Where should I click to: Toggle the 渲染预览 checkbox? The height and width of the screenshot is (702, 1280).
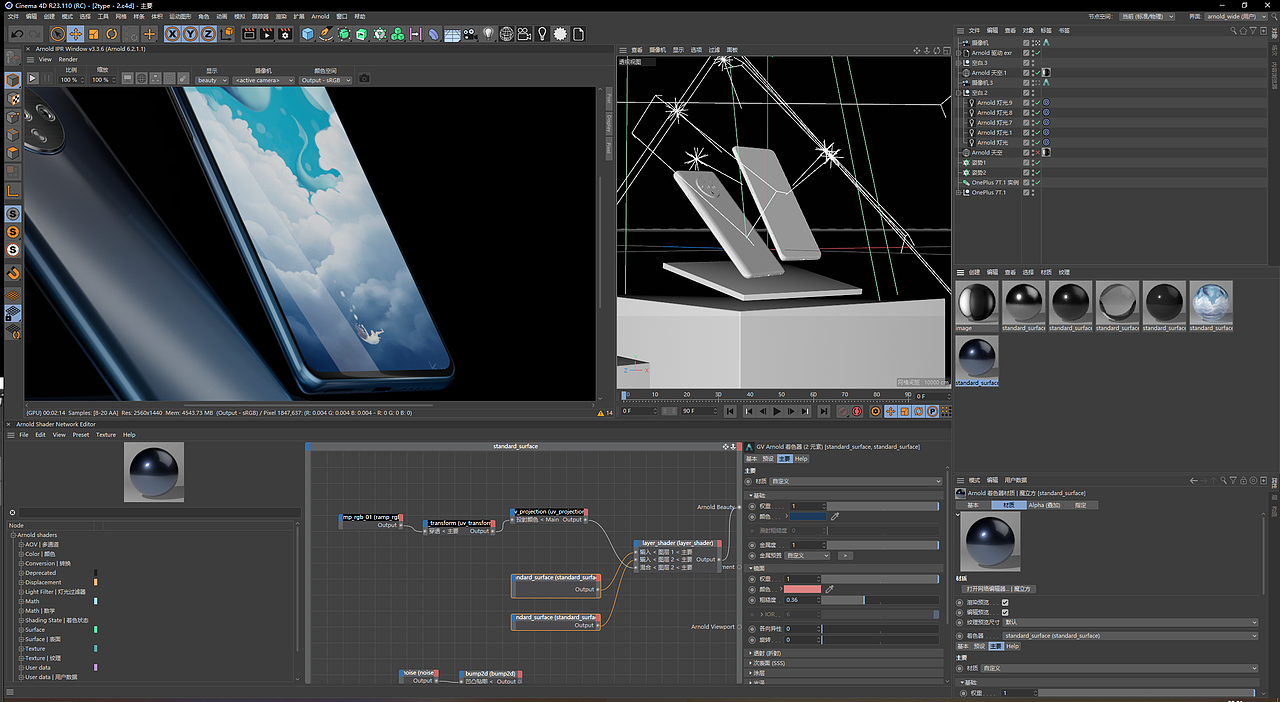pos(1005,602)
